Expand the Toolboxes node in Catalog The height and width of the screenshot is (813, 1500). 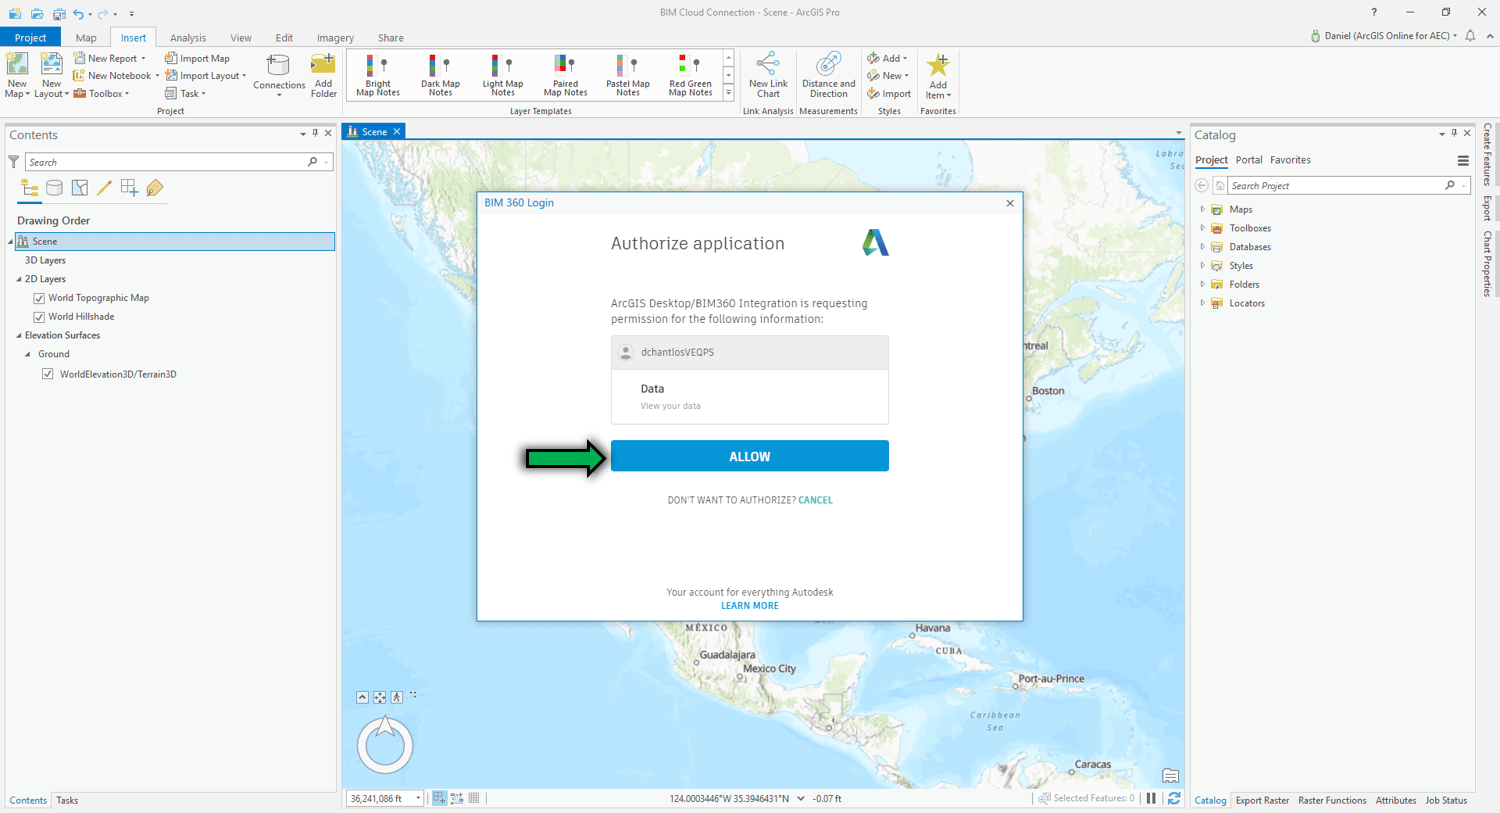(1203, 228)
